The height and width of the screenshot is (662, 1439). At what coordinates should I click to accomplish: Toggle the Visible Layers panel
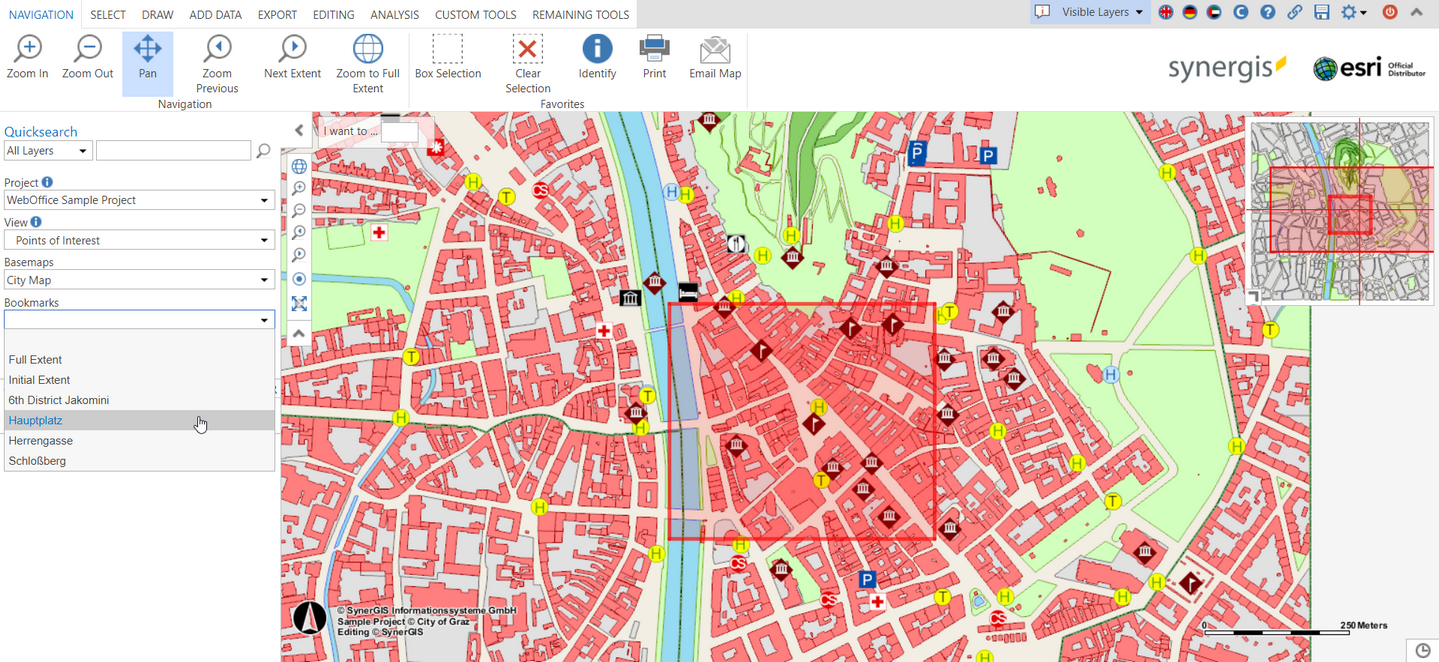click(x=1089, y=12)
